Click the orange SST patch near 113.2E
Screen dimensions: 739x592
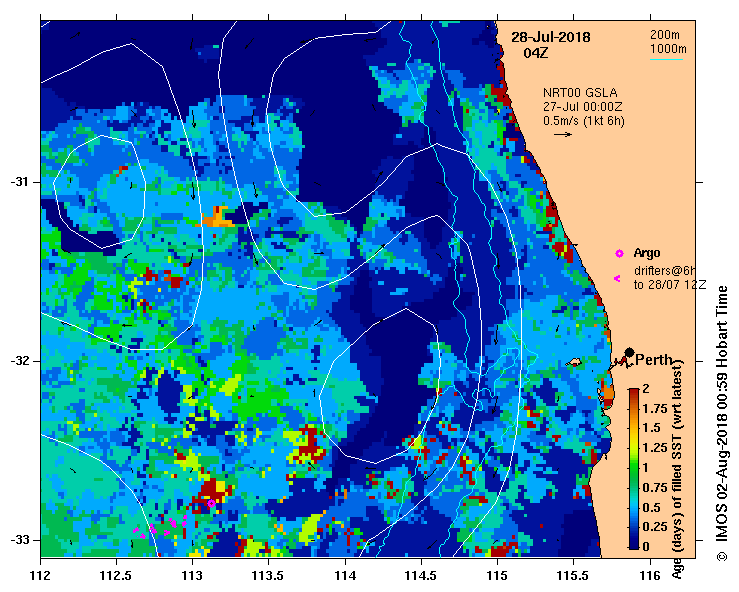[217, 217]
